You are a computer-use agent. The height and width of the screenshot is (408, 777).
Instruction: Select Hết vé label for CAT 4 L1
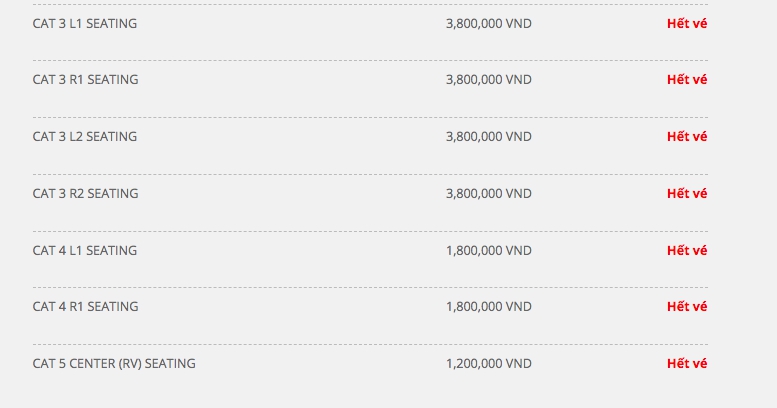tap(687, 251)
